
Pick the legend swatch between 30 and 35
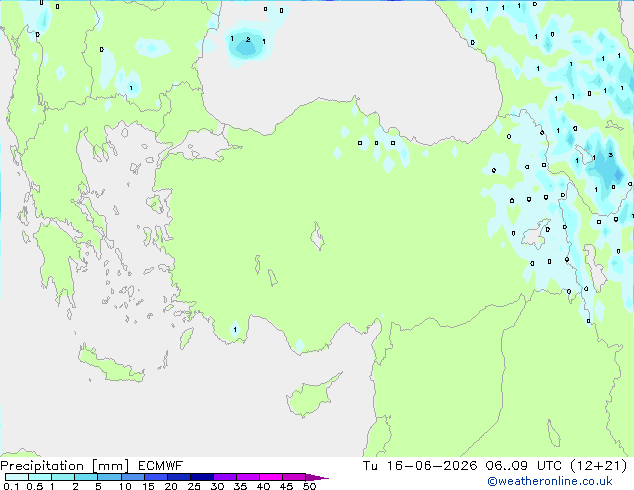[225, 477]
